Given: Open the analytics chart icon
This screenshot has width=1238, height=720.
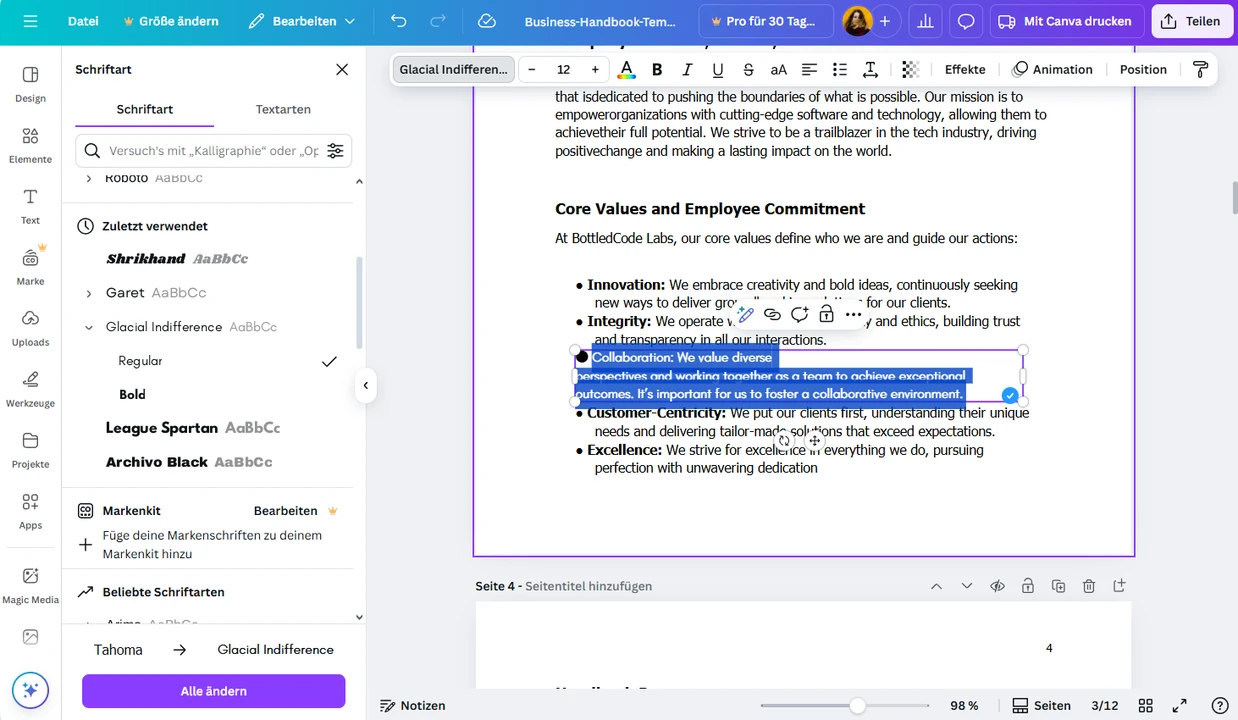Looking at the screenshot, I should point(926,21).
